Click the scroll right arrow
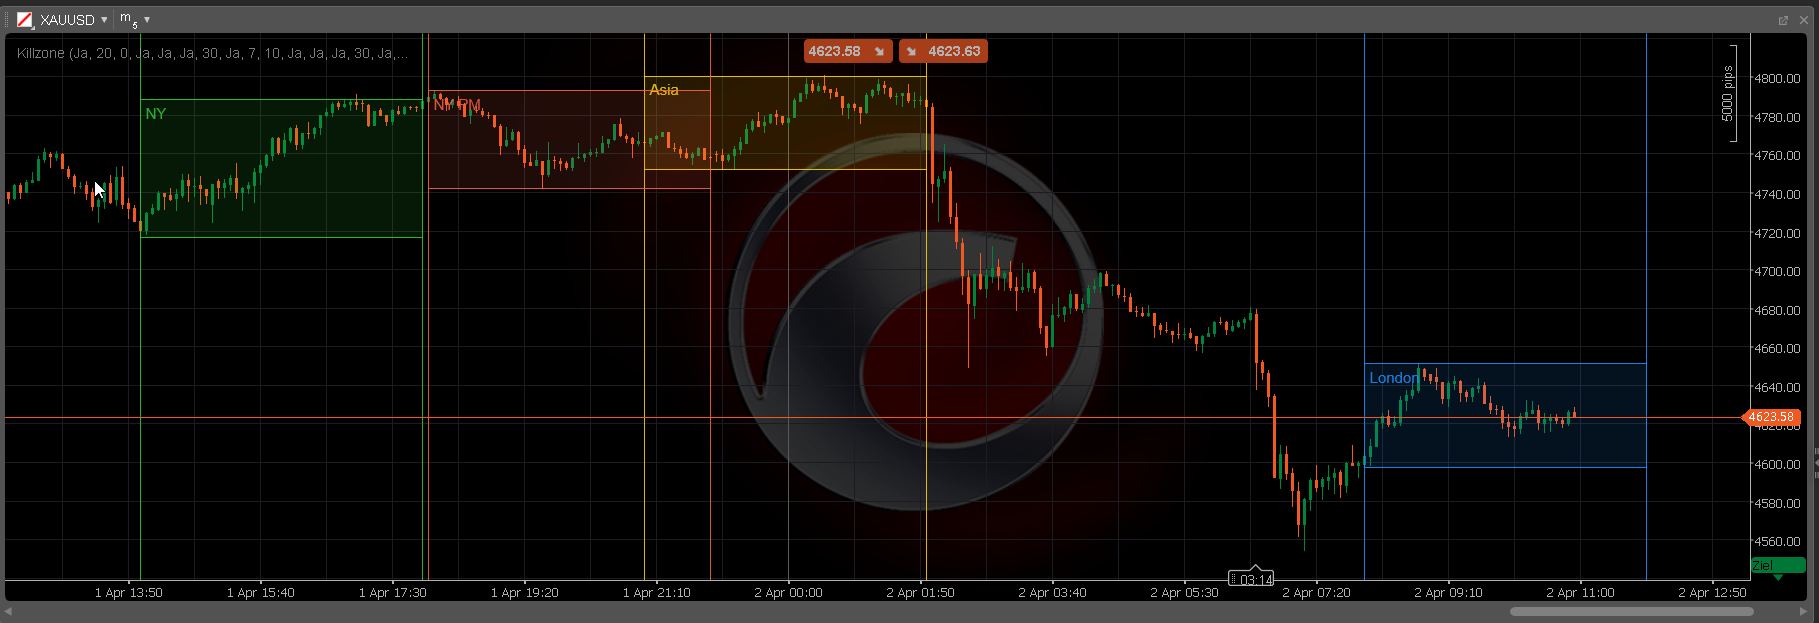1819x623 pixels. [x=1803, y=611]
